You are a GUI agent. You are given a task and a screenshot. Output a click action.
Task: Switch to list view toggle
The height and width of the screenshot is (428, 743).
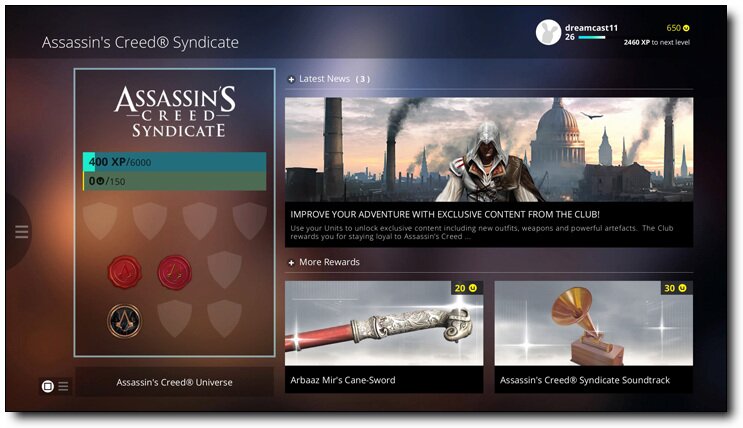pyautogui.click(x=63, y=386)
